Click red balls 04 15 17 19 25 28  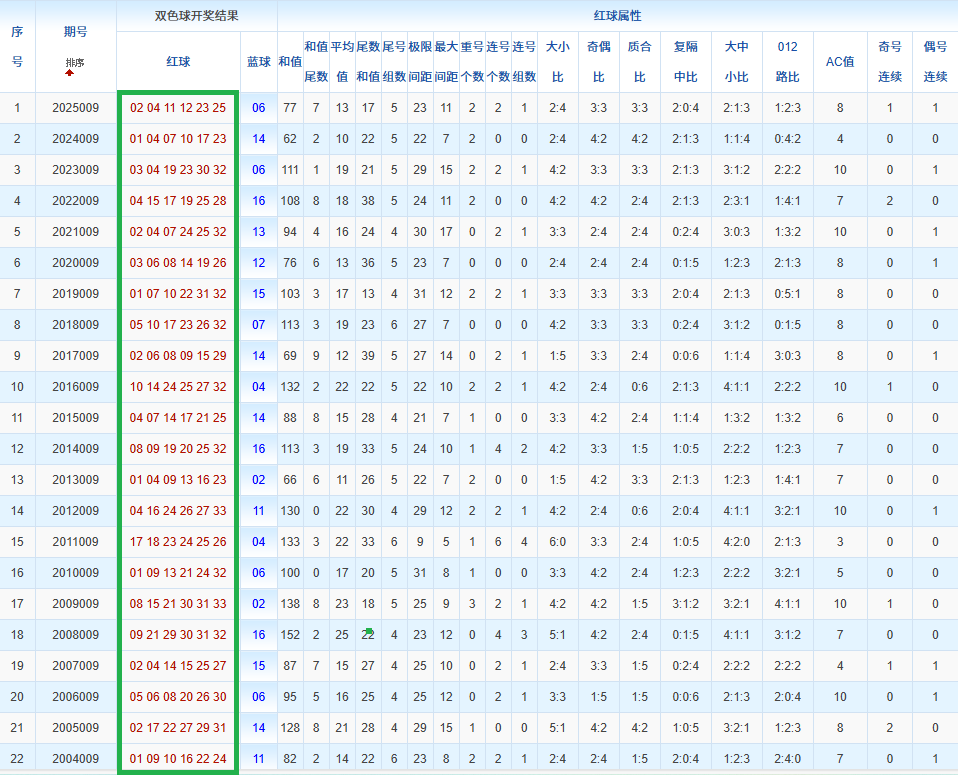coord(178,201)
